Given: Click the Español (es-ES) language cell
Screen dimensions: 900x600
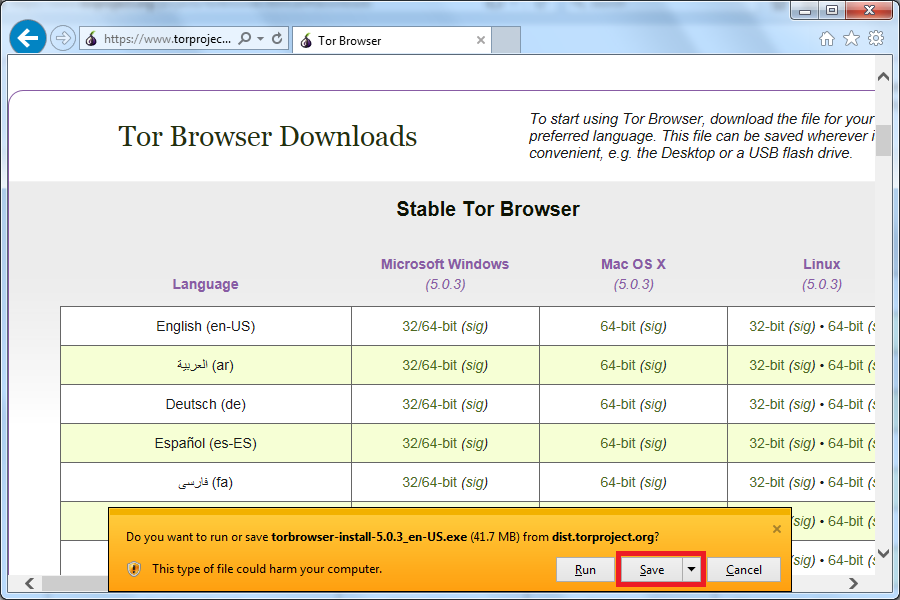Looking at the screenshot, I should [205, 443].
